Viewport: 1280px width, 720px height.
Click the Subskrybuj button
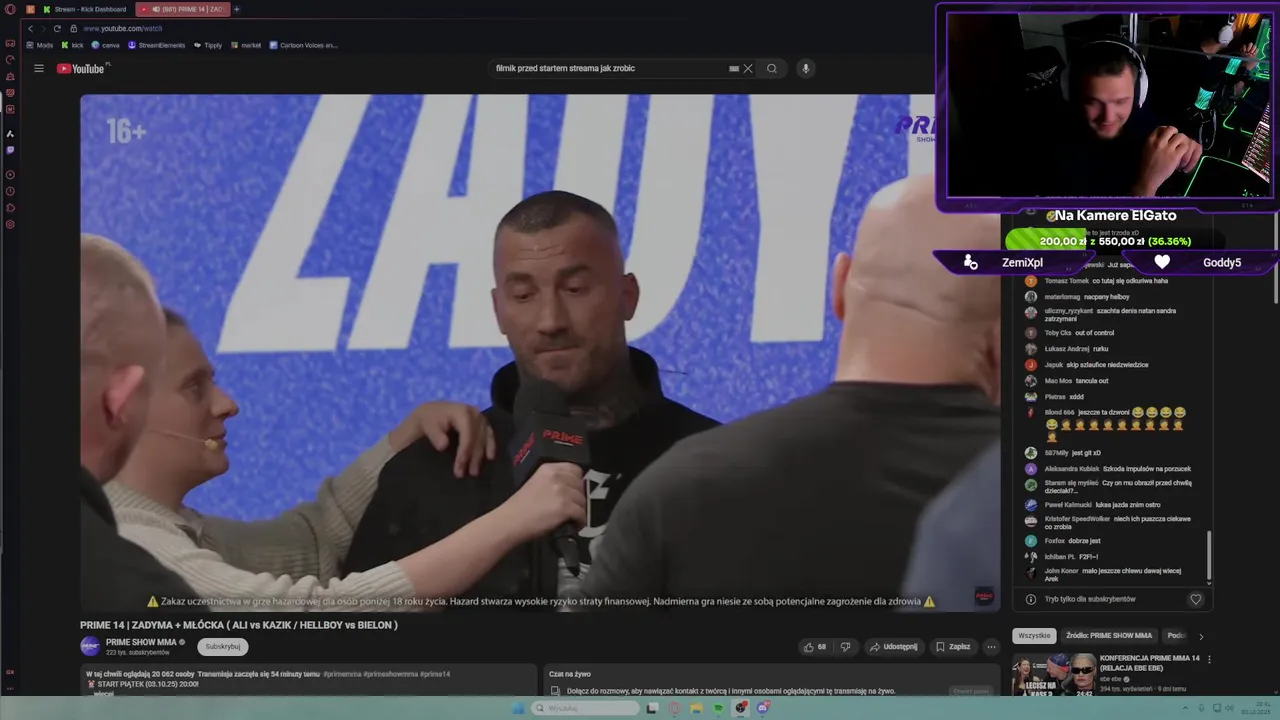[x=222, y=646]
